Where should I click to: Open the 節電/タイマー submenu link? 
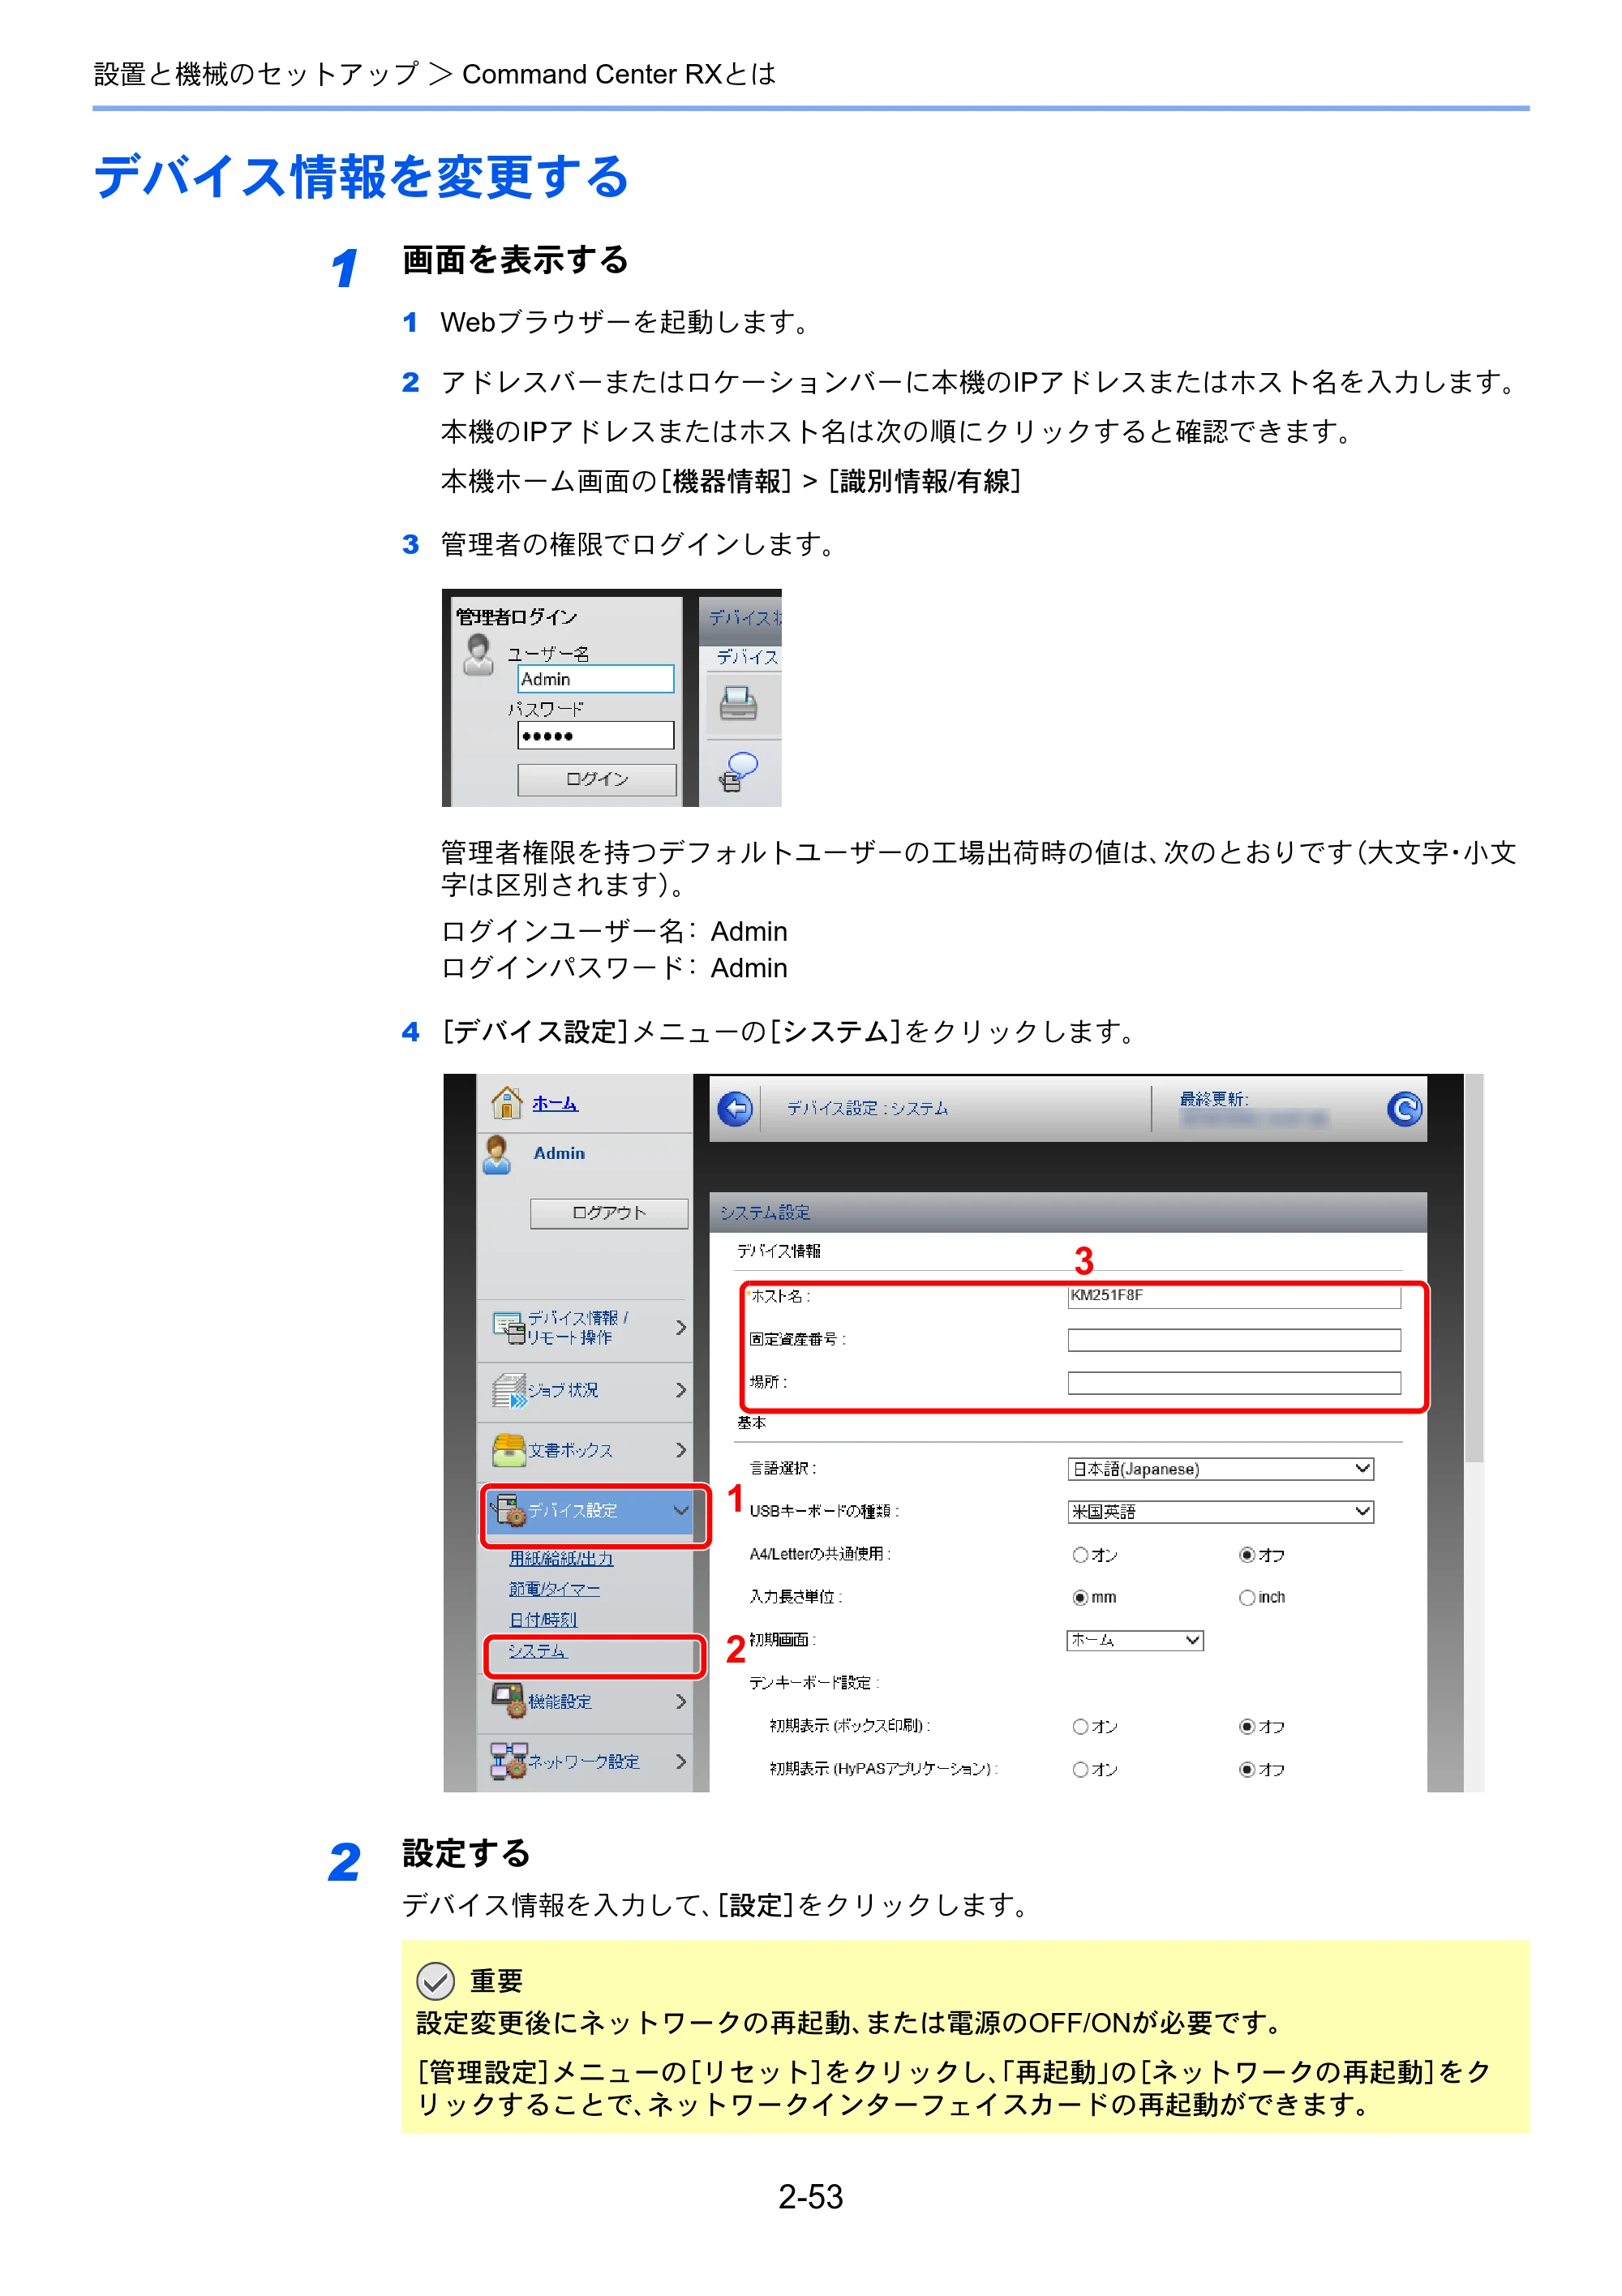click(554, 1588)
